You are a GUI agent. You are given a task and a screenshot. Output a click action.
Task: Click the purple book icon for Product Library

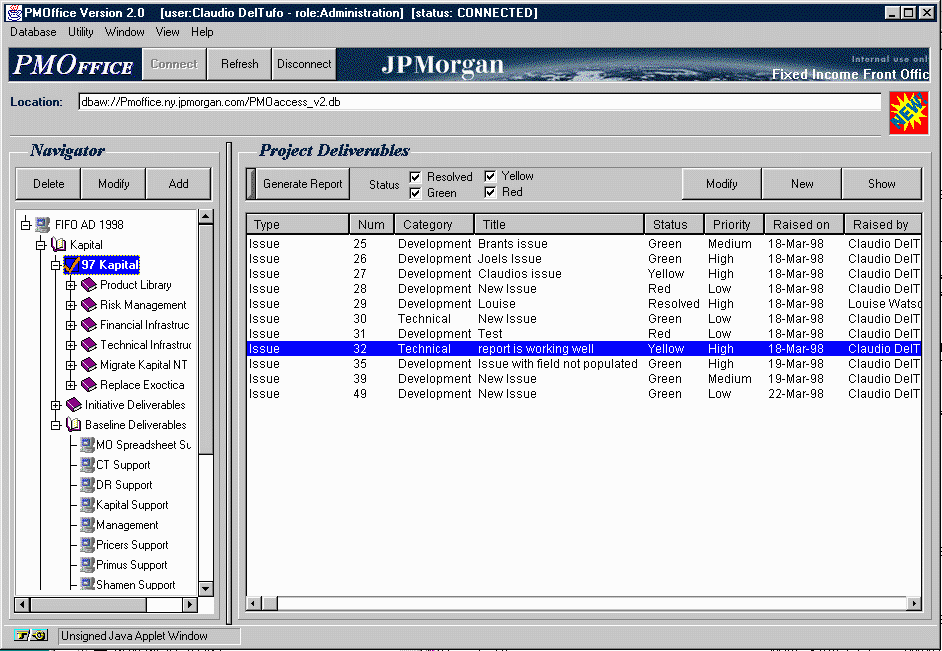click(88, 285)
